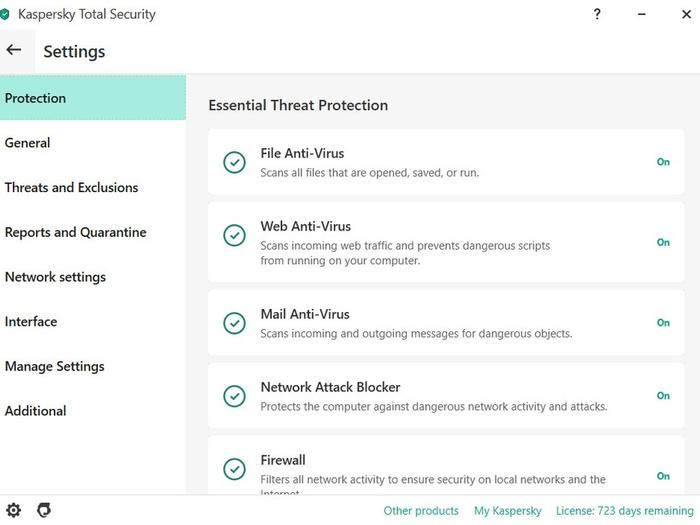Click the Network Attack Blocker checkmark icon
Screen dimensions: 700x525
pos(234,396)
